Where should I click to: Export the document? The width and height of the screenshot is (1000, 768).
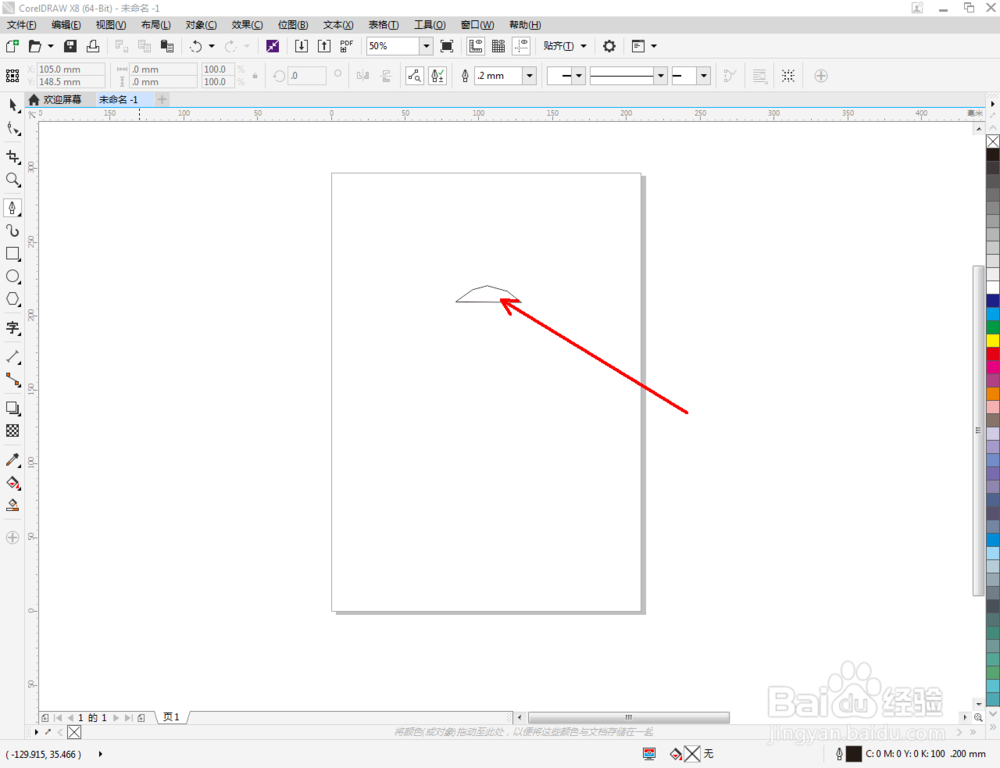[x=324, y=46]
